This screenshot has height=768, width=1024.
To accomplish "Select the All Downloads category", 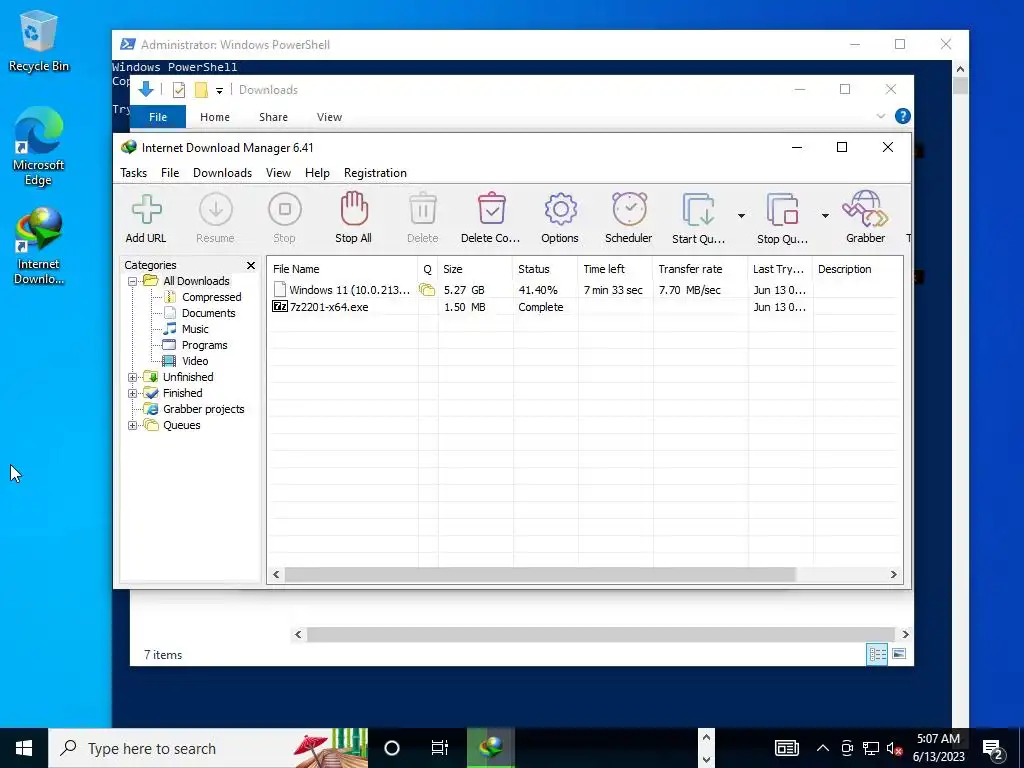I will tap(196, 281).
